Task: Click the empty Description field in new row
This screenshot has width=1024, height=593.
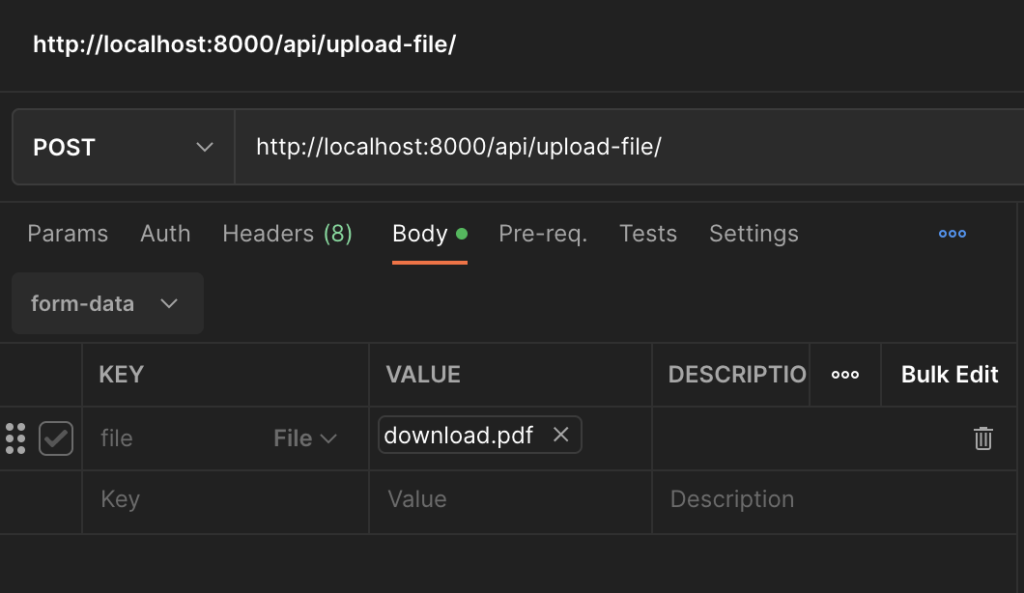Action: [x=833, y=500]
